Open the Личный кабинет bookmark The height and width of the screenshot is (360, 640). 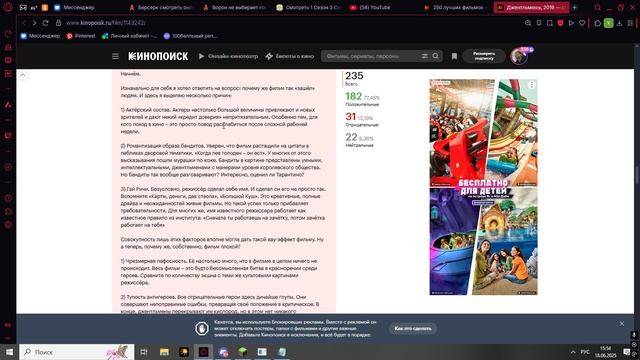click(x=129, y=36)
